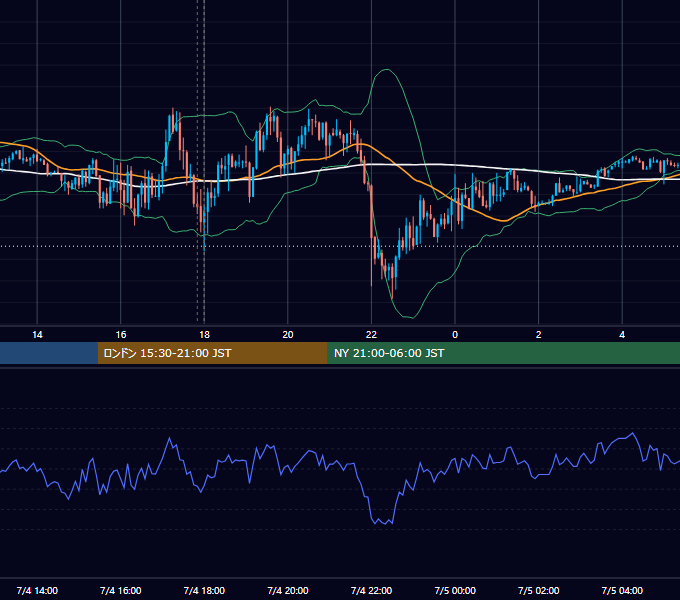Click the 14 hour axis label

click(x=37, y=335)
